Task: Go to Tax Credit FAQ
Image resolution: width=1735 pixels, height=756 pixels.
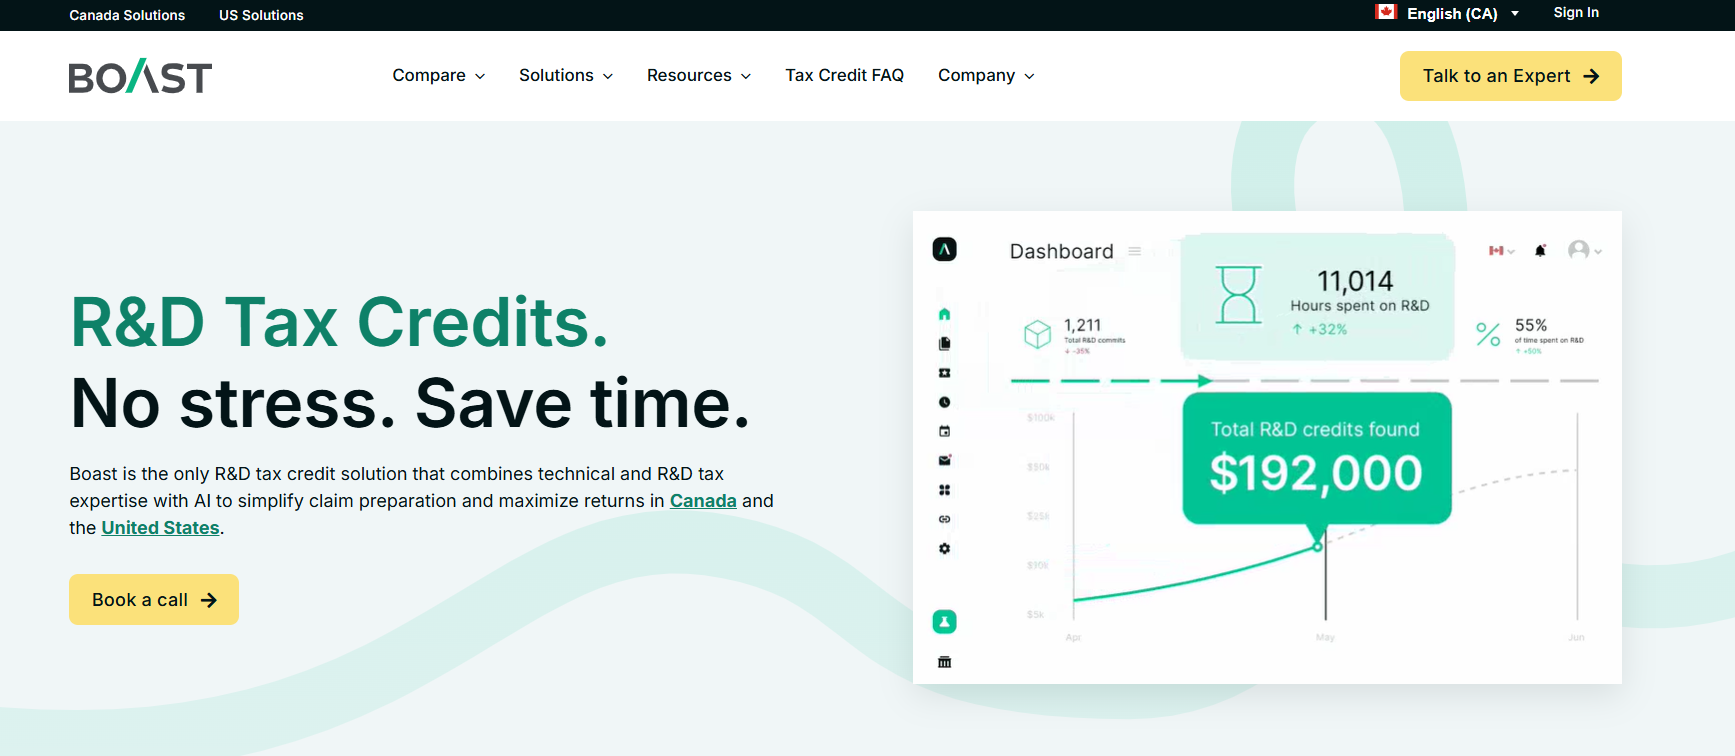Action: pyautogui.click(x=844, y=75)
